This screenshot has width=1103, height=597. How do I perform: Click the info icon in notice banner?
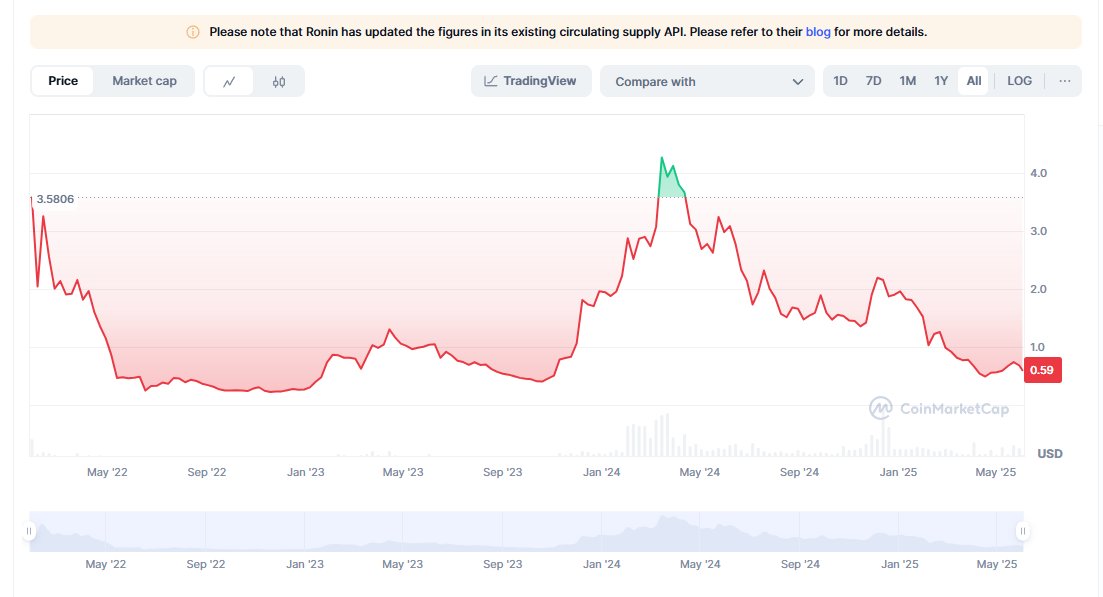pyautogui.click(x=193, y=32)
